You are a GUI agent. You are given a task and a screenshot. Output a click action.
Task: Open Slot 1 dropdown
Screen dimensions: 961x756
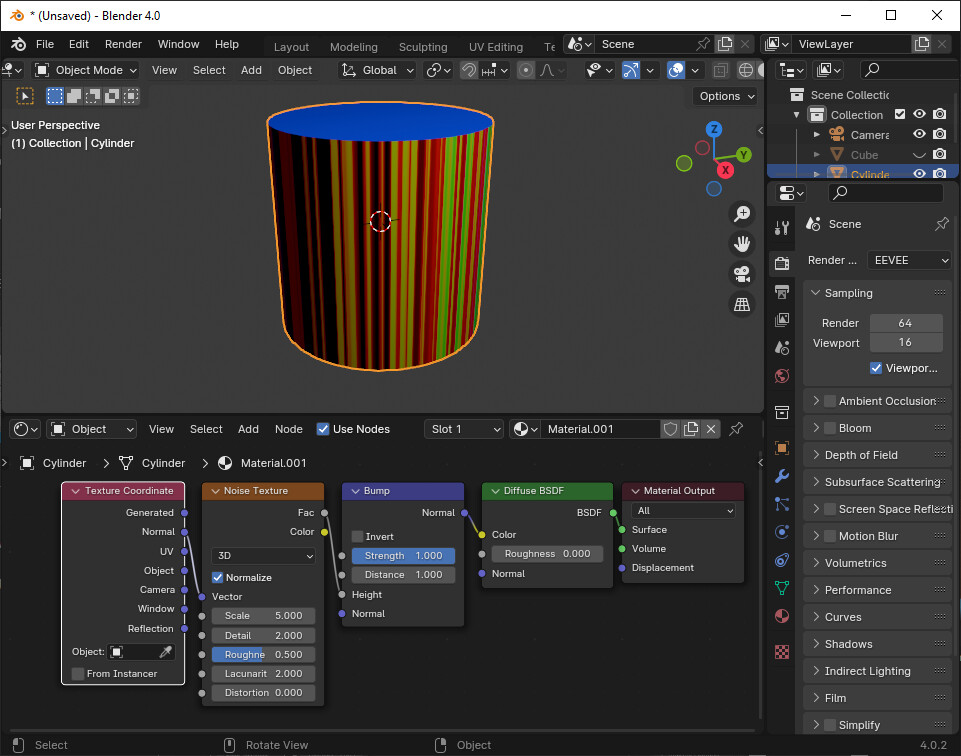coord(464,429)
